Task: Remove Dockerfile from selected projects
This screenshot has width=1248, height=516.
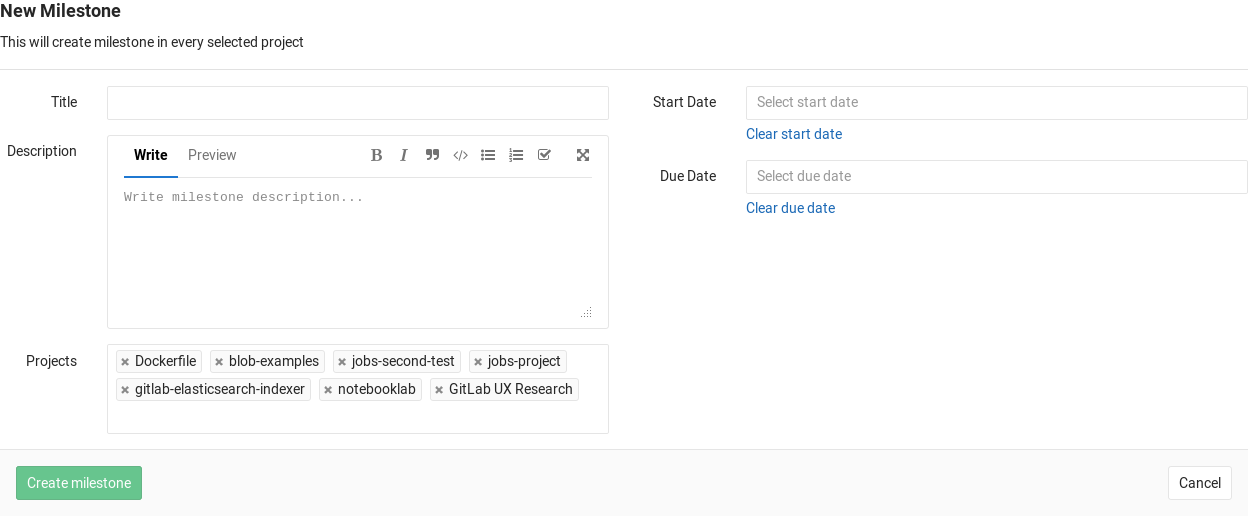Action: click(125, 362)
